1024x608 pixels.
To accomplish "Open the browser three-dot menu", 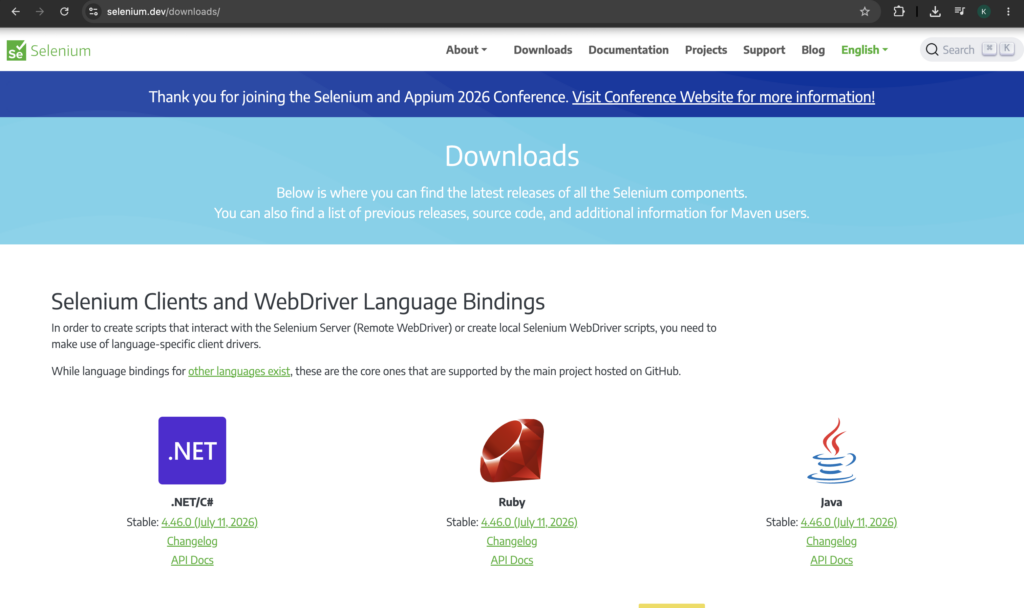I will pyautogui.click(x=1008, y=11).
